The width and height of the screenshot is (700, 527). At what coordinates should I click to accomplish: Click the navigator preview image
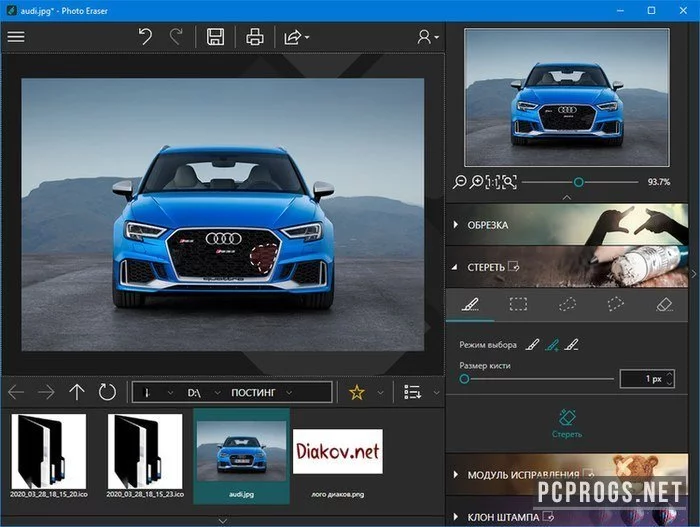(x=567, y=97)
